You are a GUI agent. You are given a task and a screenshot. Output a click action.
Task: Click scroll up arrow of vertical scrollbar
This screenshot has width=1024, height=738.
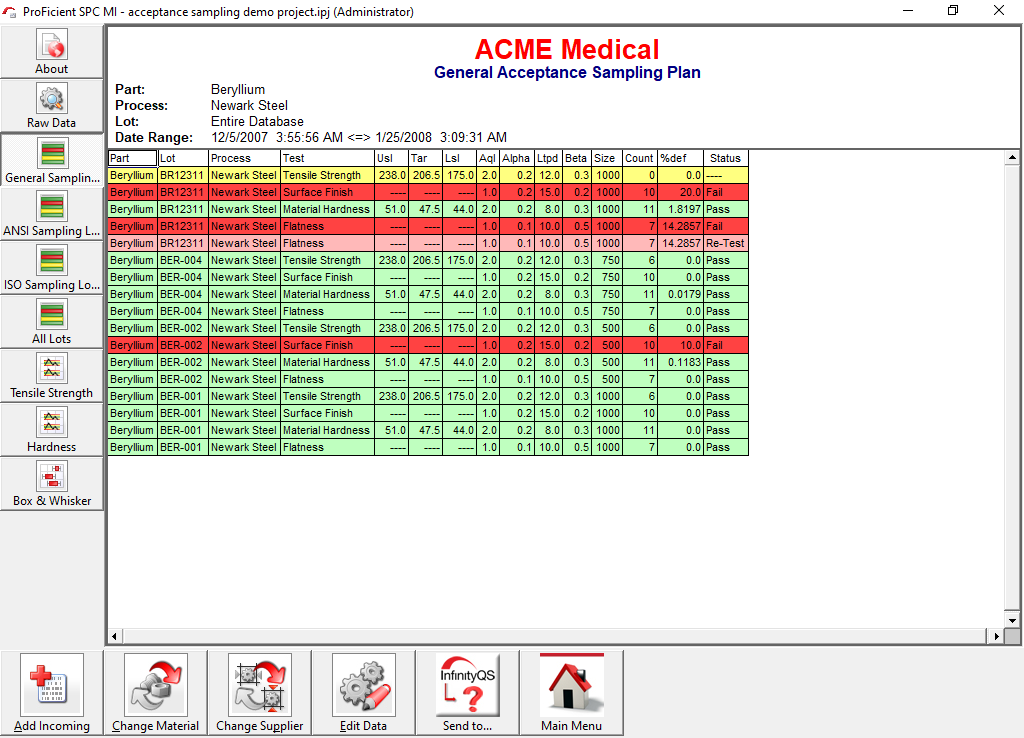tap(1012, 157)
